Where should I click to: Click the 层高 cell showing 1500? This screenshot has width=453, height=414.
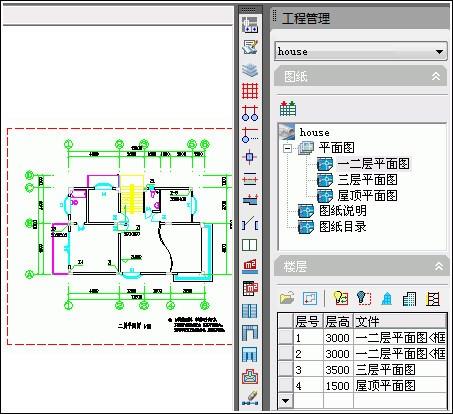tap(338, 386)
